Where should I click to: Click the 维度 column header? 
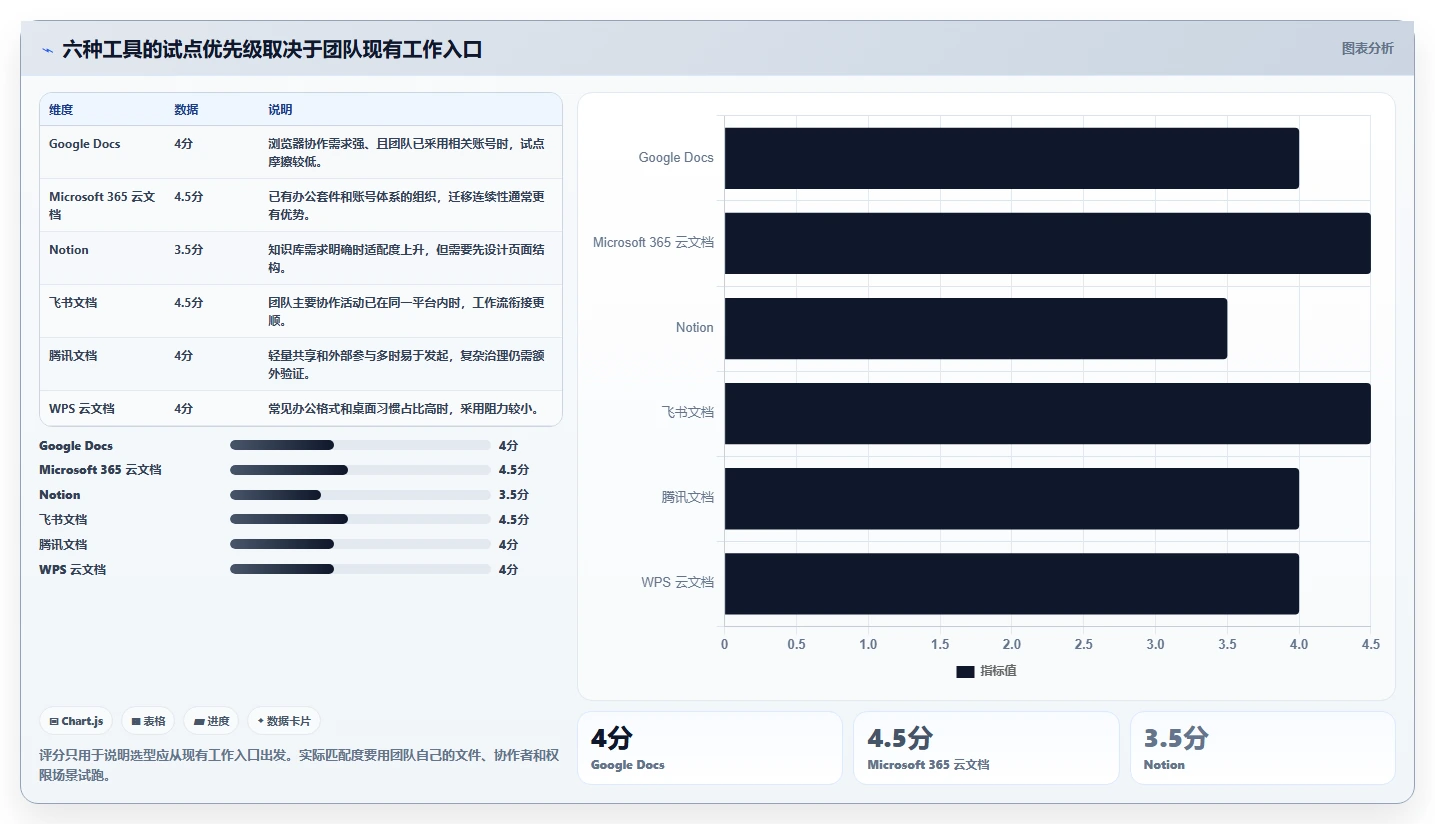pyautogui.click(x=61, y=110)
